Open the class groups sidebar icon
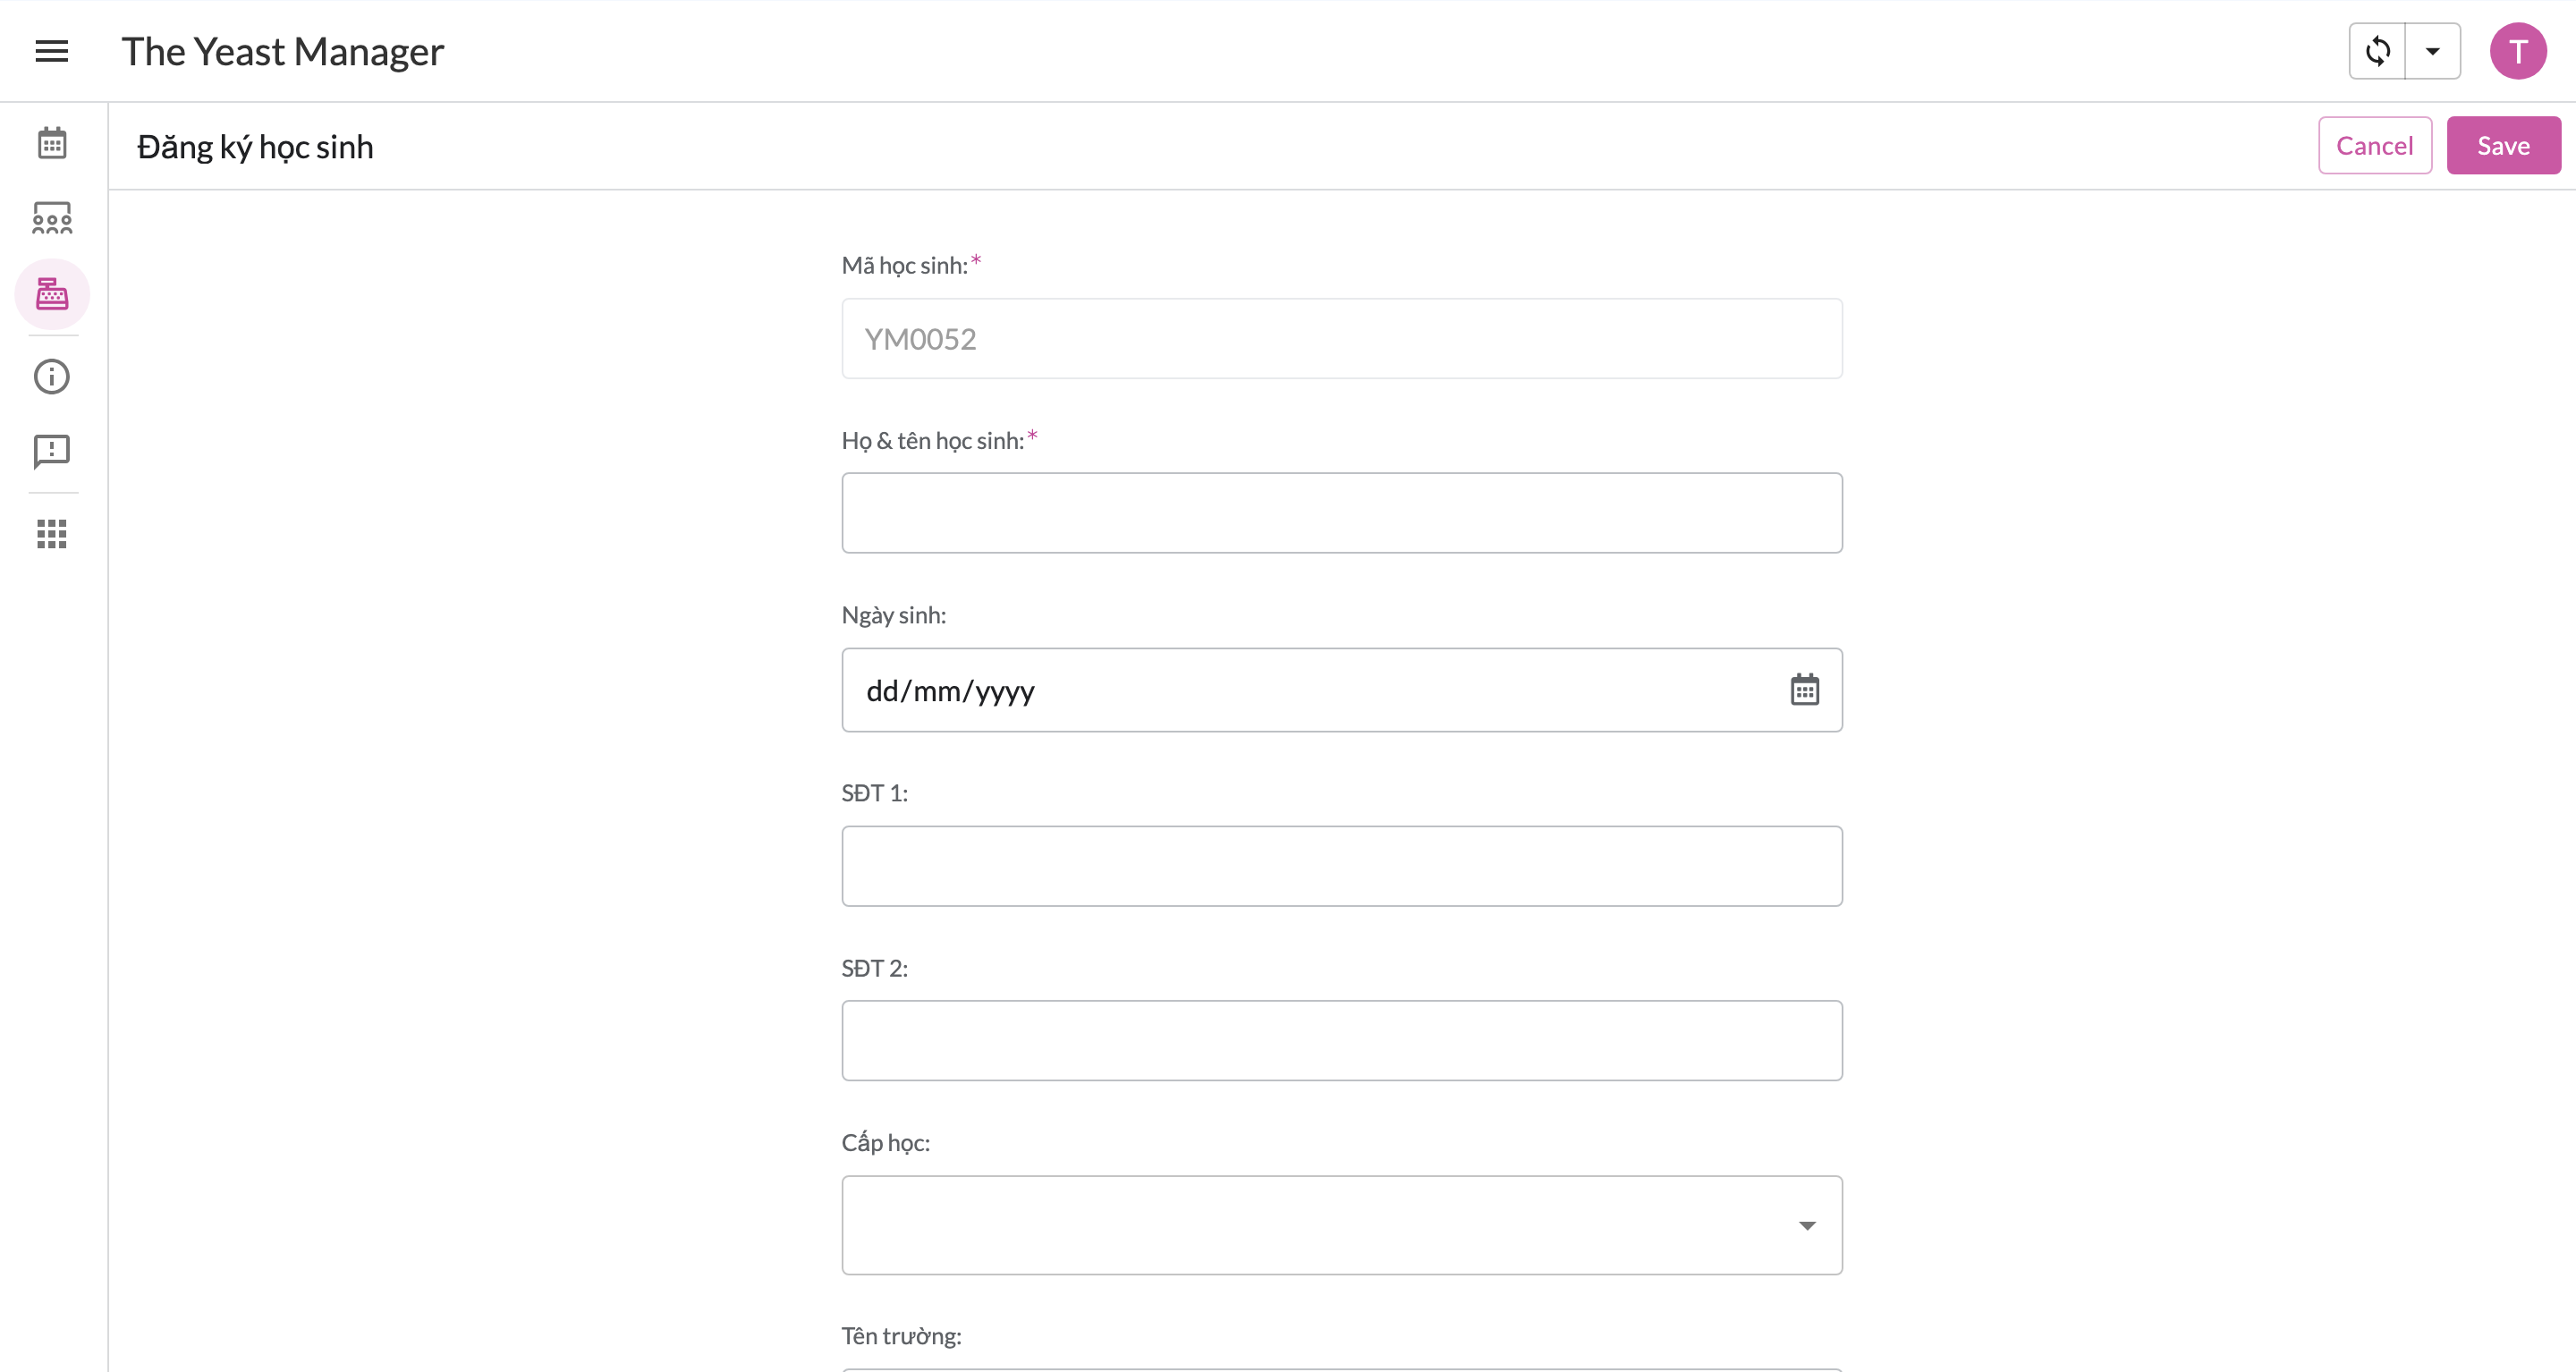Screen dimensions: 2576x1372 [52, 218]
